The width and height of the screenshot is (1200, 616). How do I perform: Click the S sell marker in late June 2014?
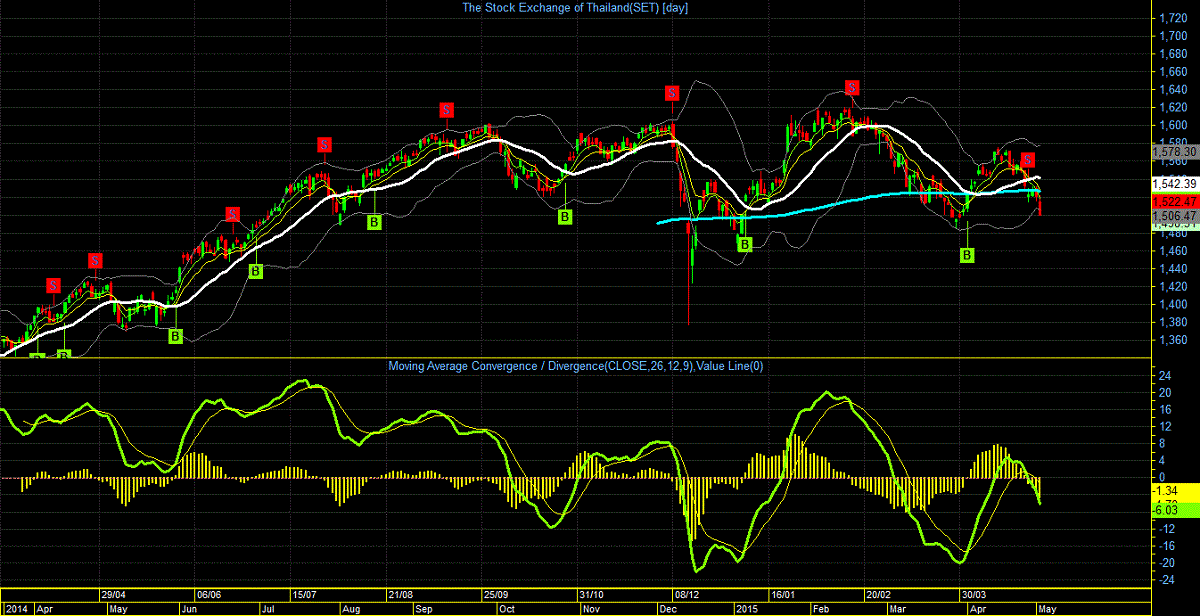pos(232,214)
